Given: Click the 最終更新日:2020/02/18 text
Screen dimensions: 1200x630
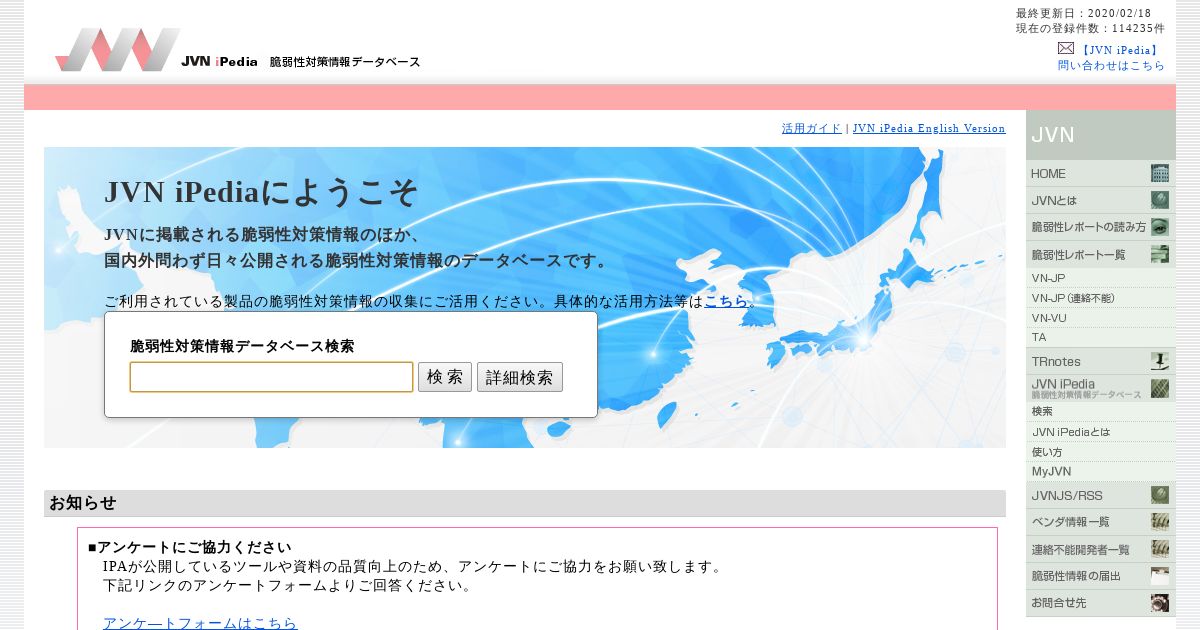Looking at the screenshot, I should (1083, 13).
